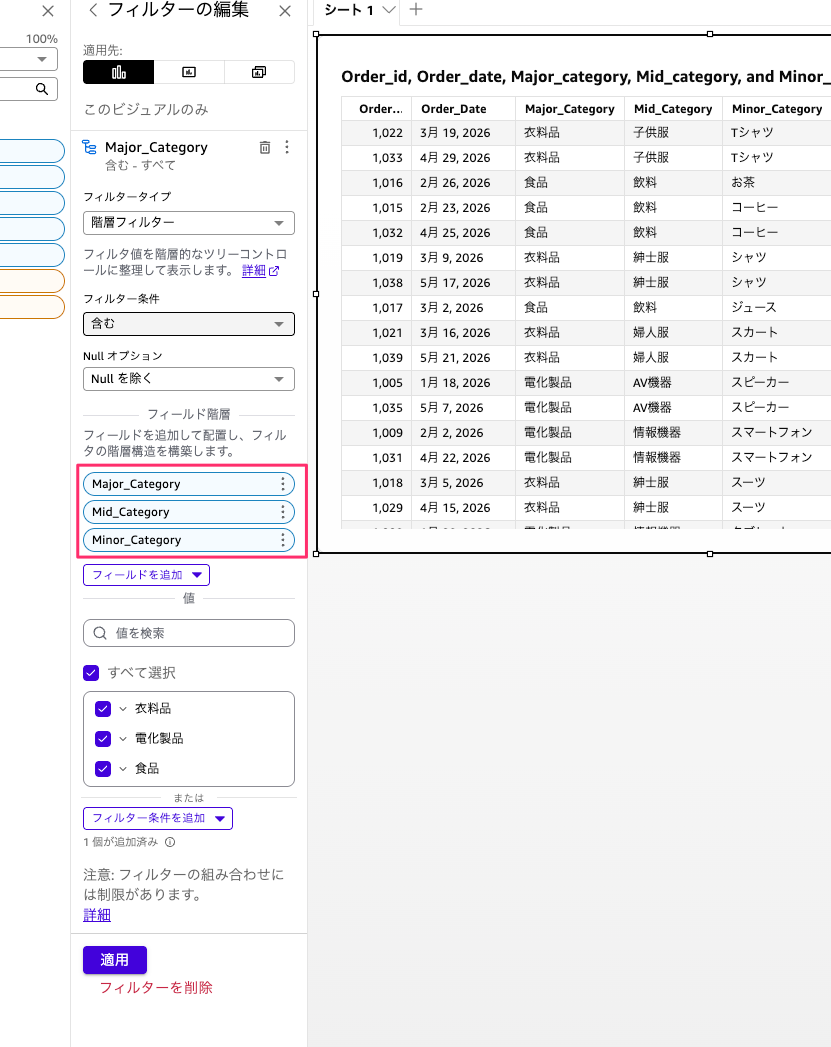Open the 詳細 link below the 注意 note
This screenshot has height=1047, width=831.
tap(97, 915)
